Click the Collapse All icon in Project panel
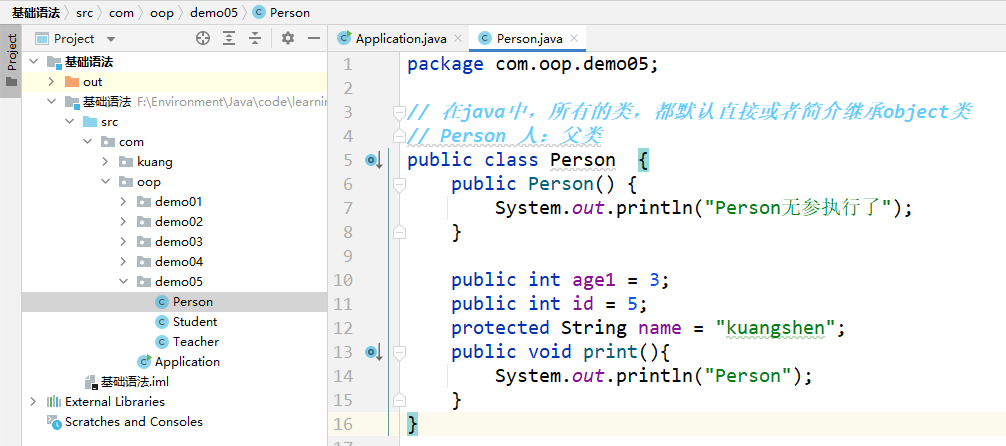The height and width of the screenshot is (446, 1006). [x=255, y=39]
